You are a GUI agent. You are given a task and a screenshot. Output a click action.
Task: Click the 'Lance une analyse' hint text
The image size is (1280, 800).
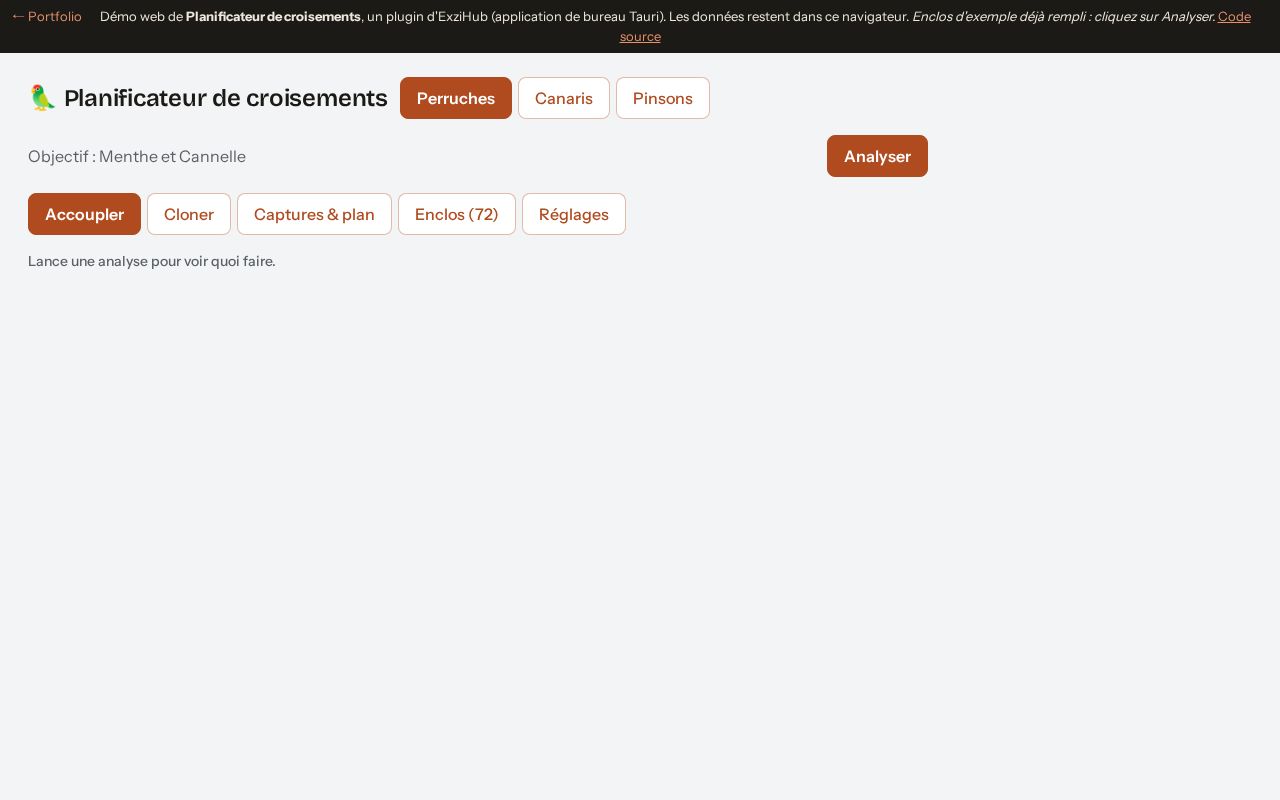coord(152,261)
